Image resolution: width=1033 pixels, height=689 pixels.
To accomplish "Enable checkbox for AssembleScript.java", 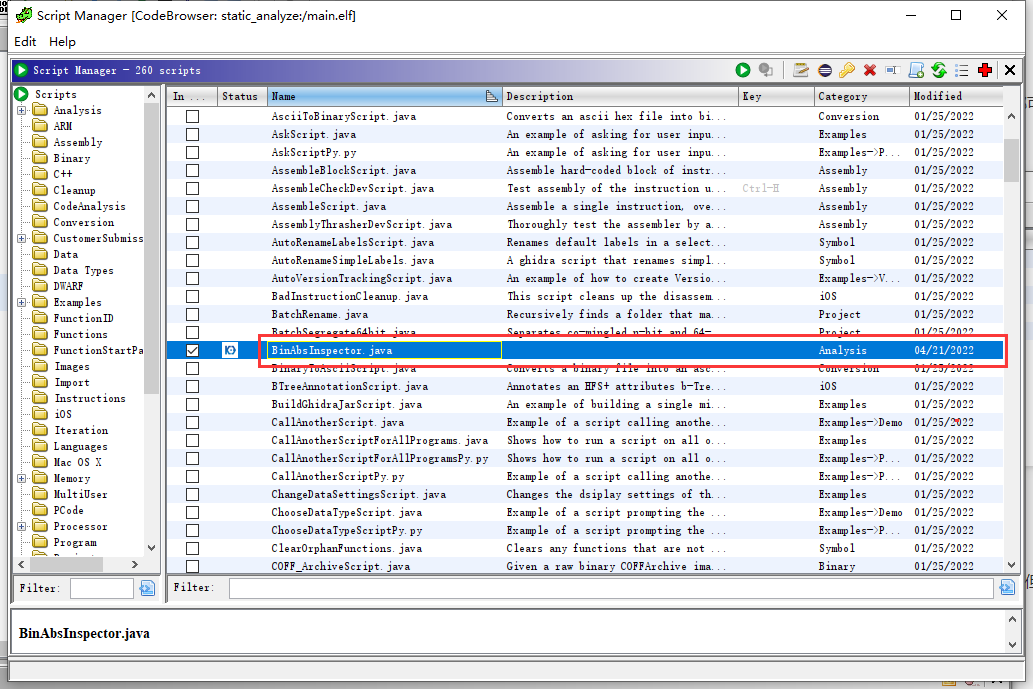I will (192, 206).
